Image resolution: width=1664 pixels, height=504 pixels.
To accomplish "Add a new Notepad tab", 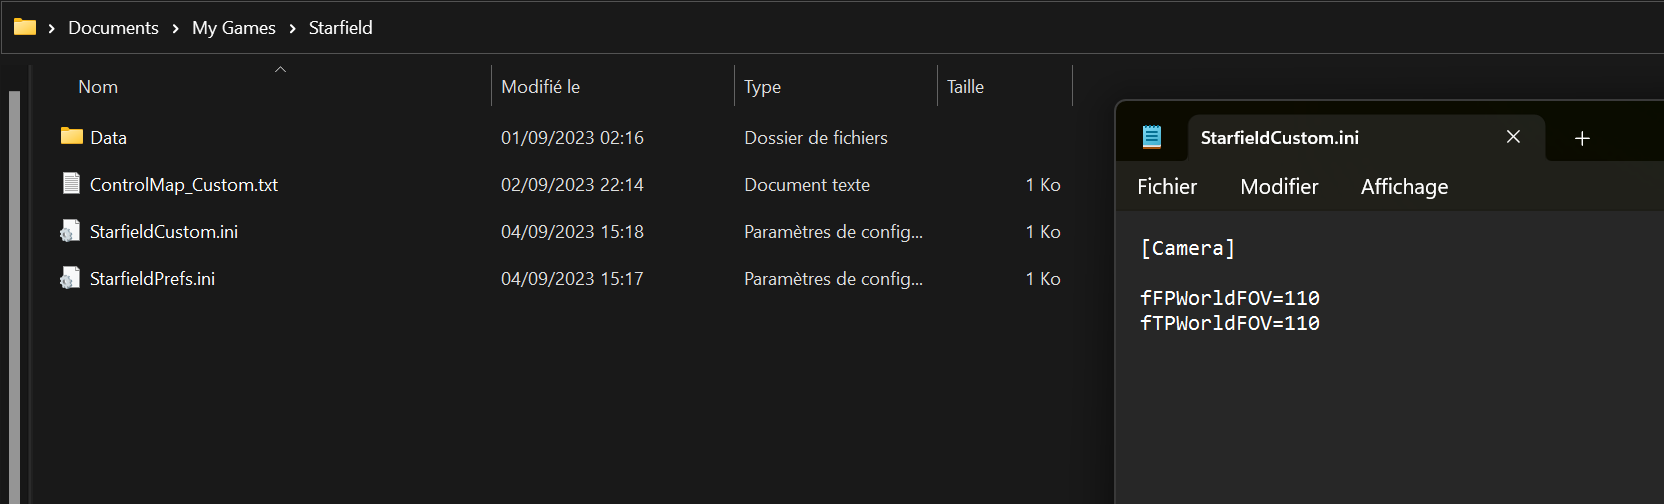I will click(1582, 138).
